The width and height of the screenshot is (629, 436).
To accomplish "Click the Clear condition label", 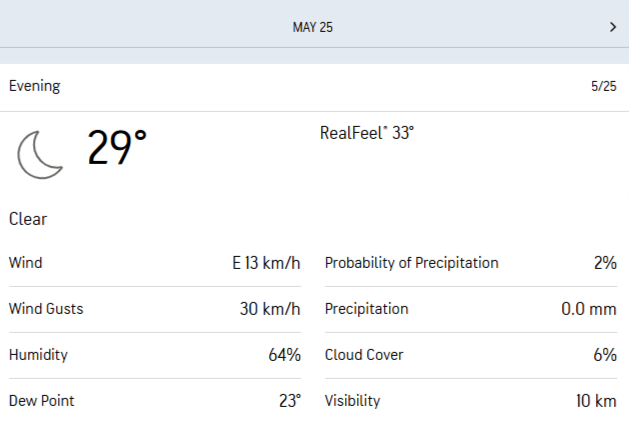I will click(x=28, y=219).
